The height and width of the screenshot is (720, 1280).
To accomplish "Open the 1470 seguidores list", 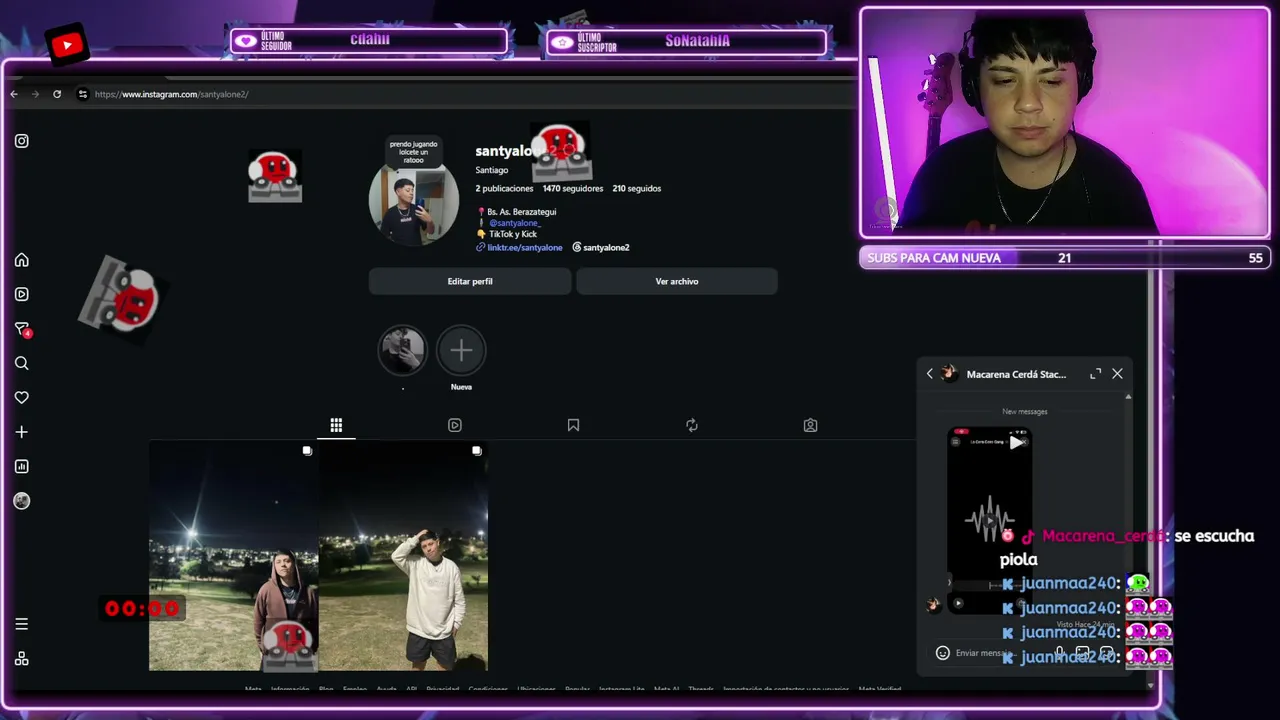I will 573,188.
